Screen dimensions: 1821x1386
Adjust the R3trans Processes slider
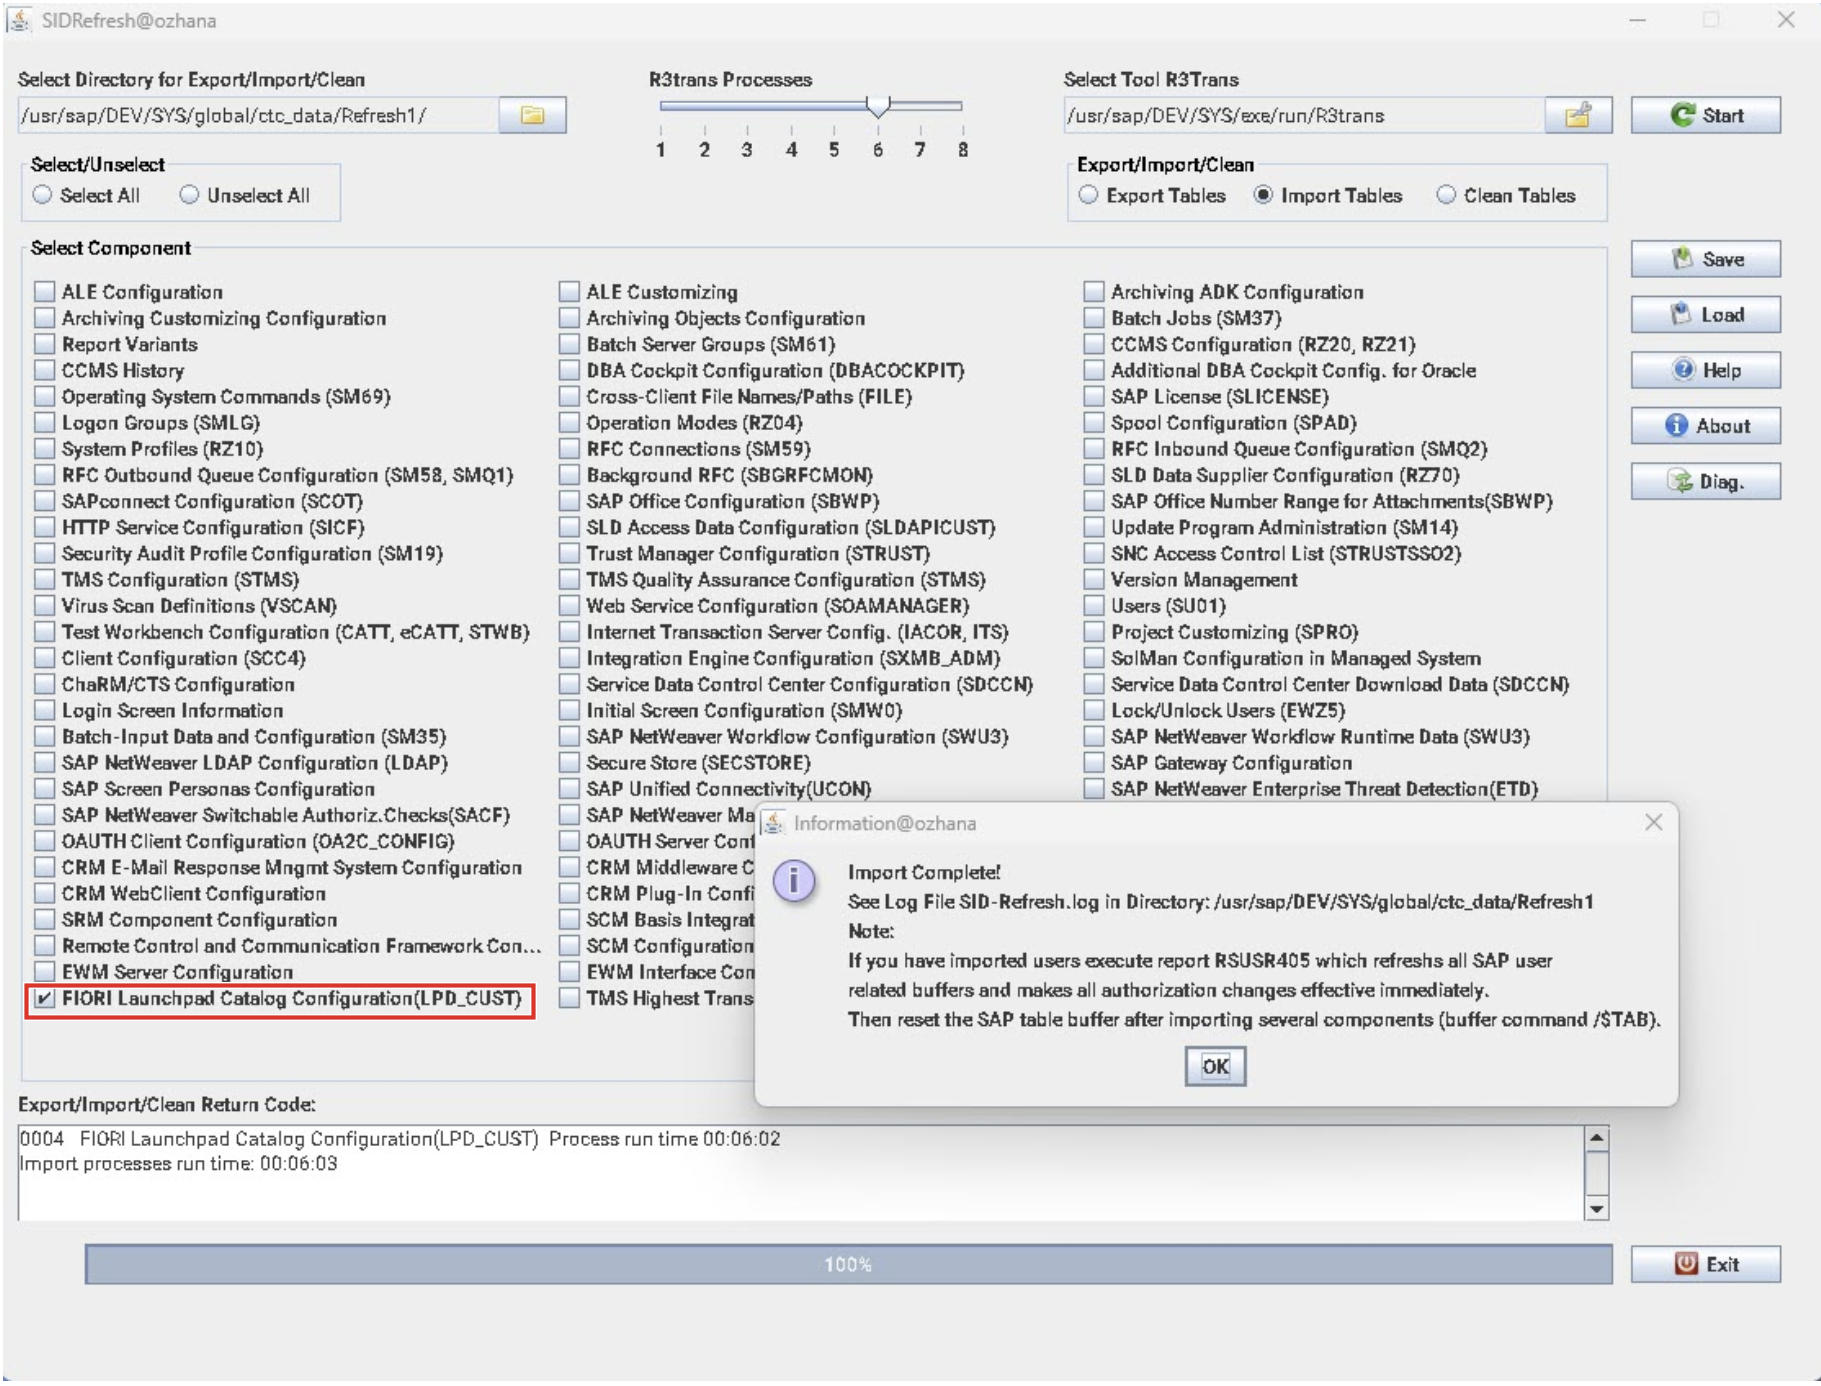click(x=878, y=103)
